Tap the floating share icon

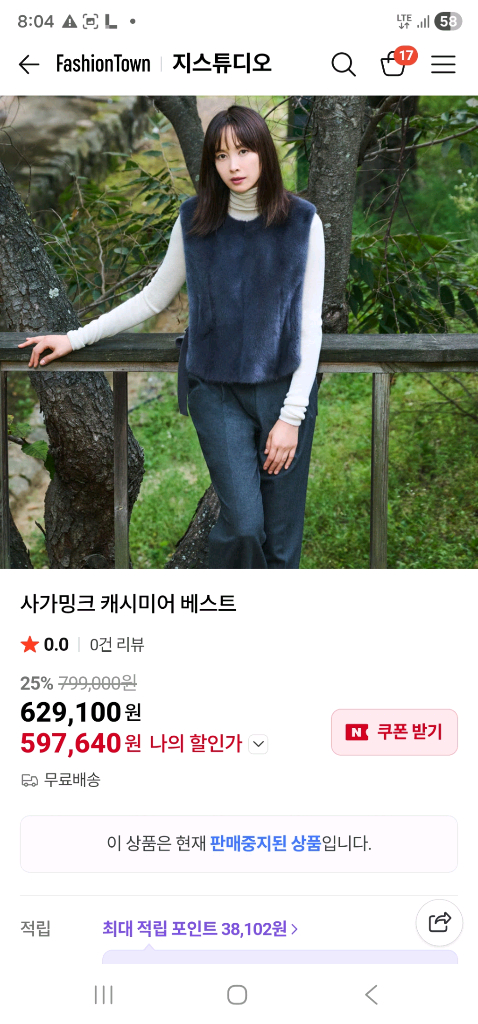click(439, 923)
